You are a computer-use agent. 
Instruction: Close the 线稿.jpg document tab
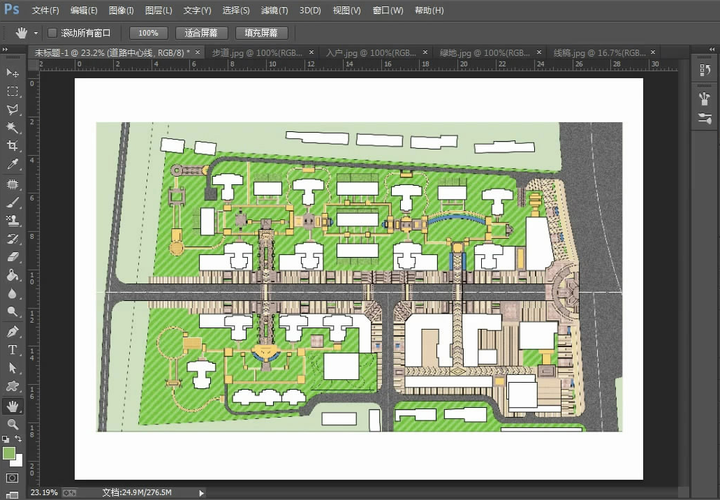pos(652,52)
